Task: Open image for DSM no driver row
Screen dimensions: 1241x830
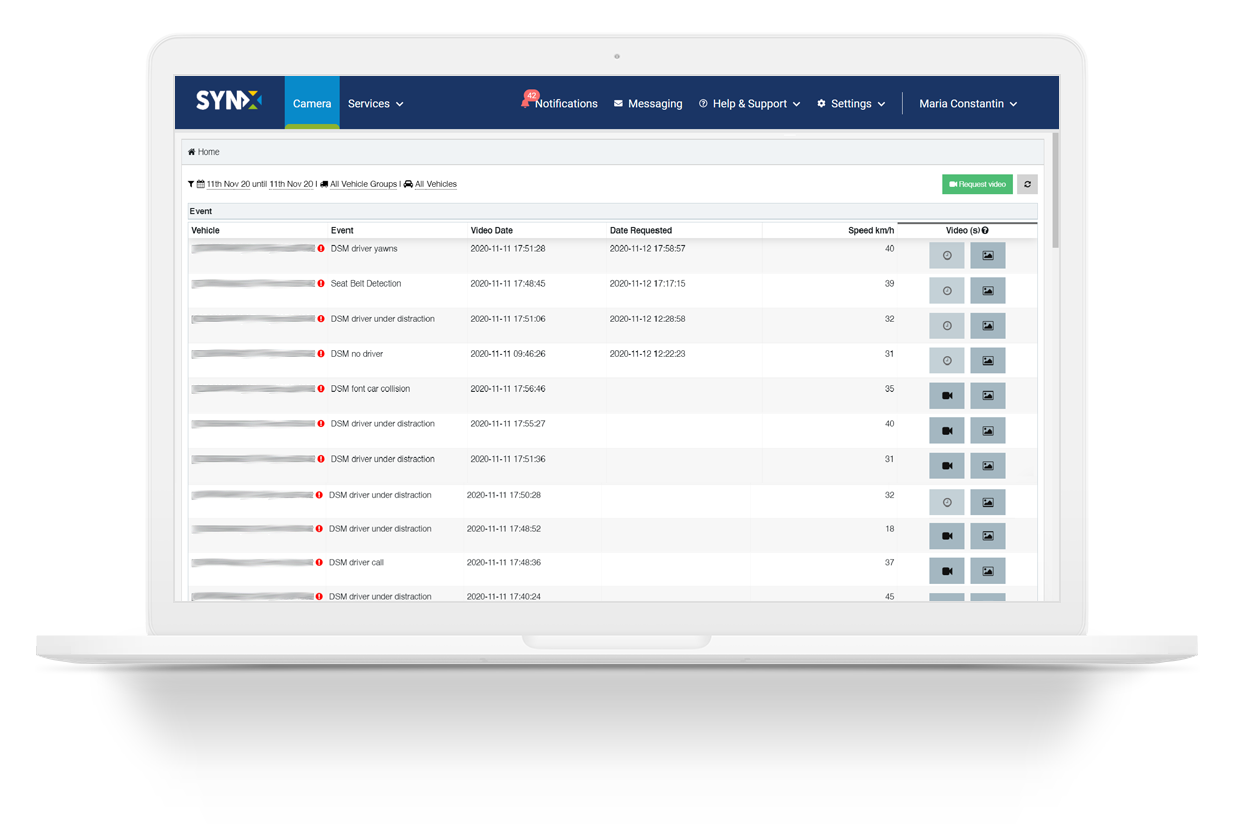Action: click(x=988, y=361)
